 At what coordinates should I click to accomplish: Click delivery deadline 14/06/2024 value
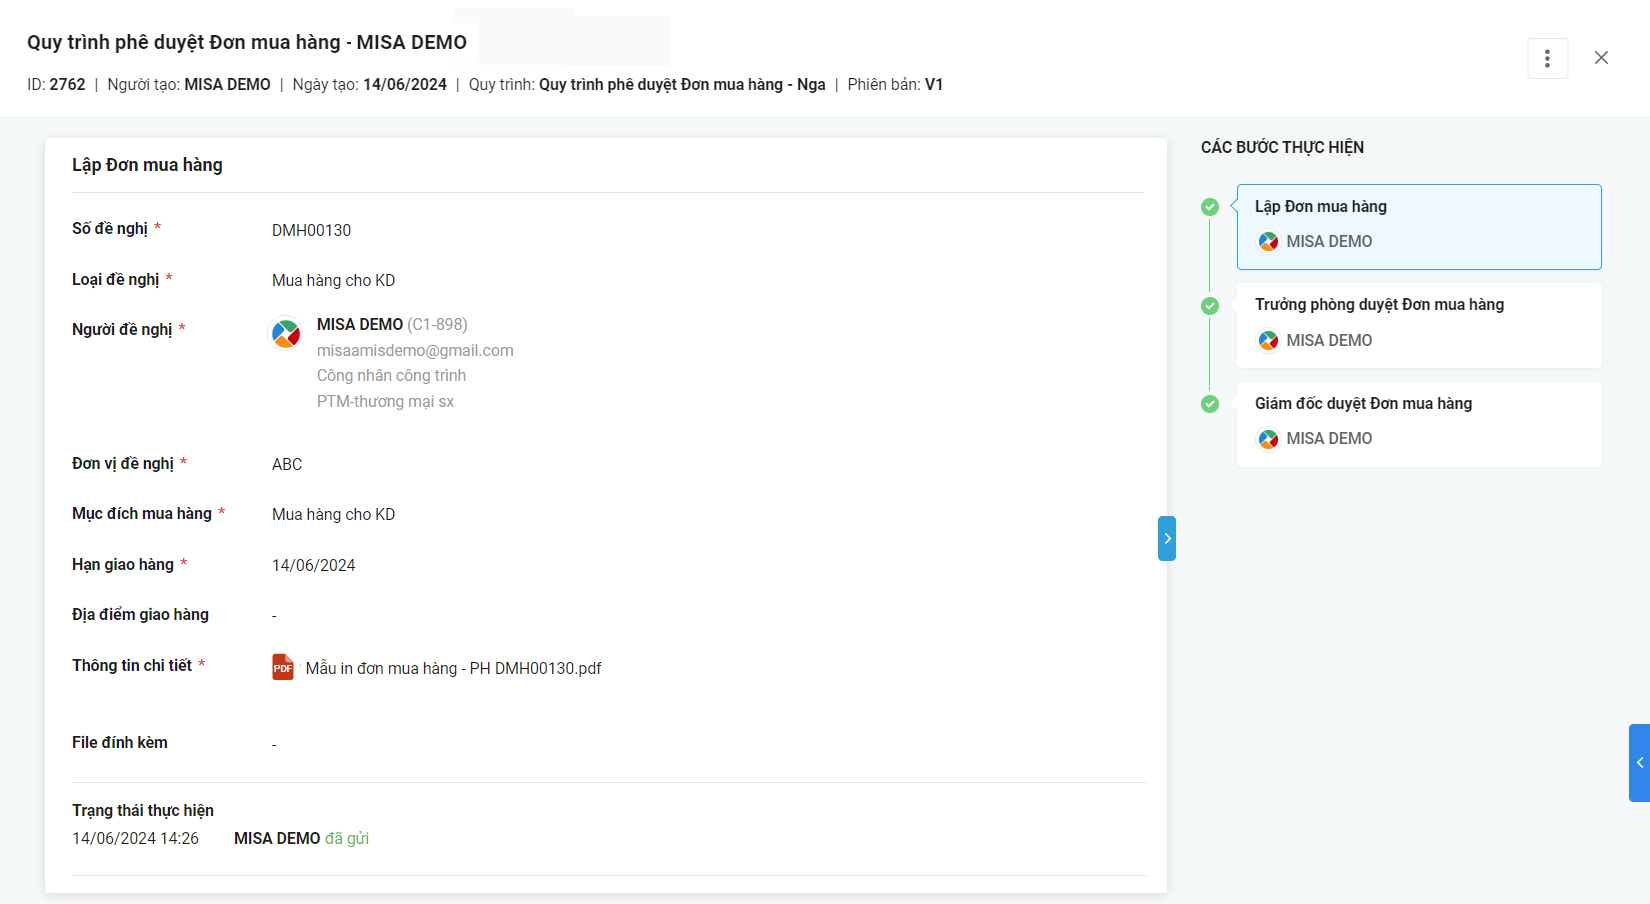313,565
